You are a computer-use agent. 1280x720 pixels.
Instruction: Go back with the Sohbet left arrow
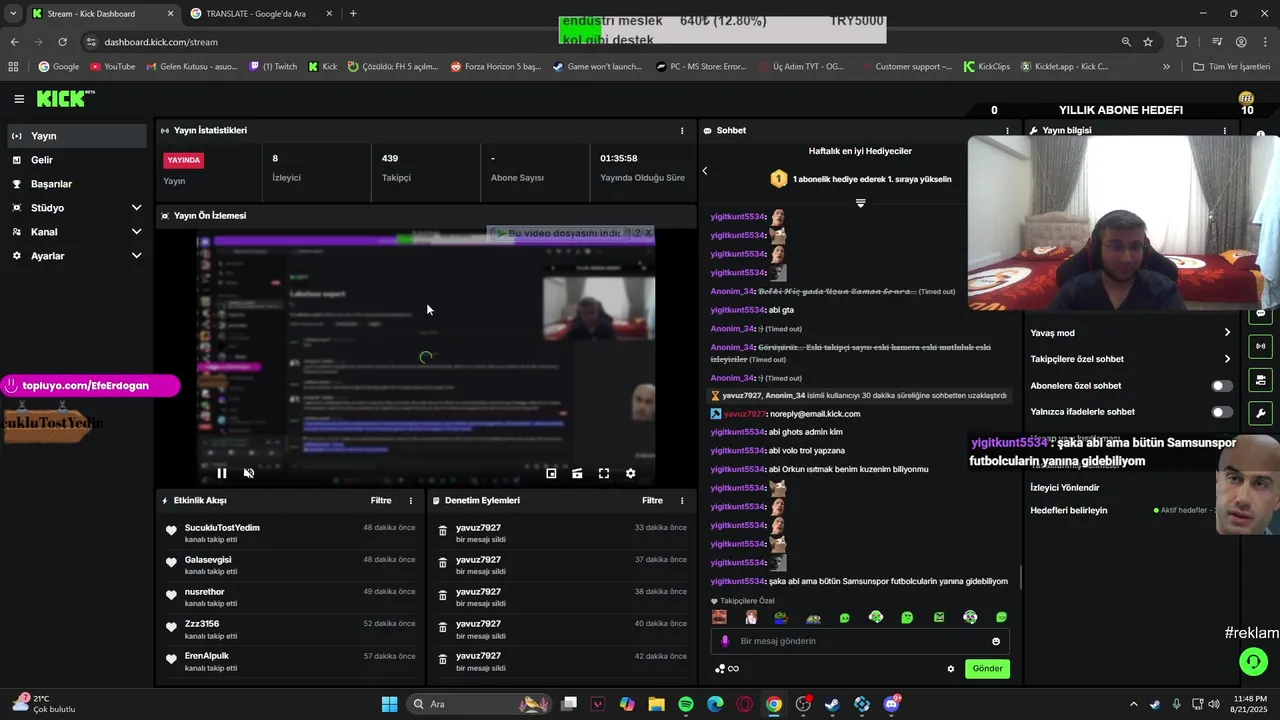point(704,171)
